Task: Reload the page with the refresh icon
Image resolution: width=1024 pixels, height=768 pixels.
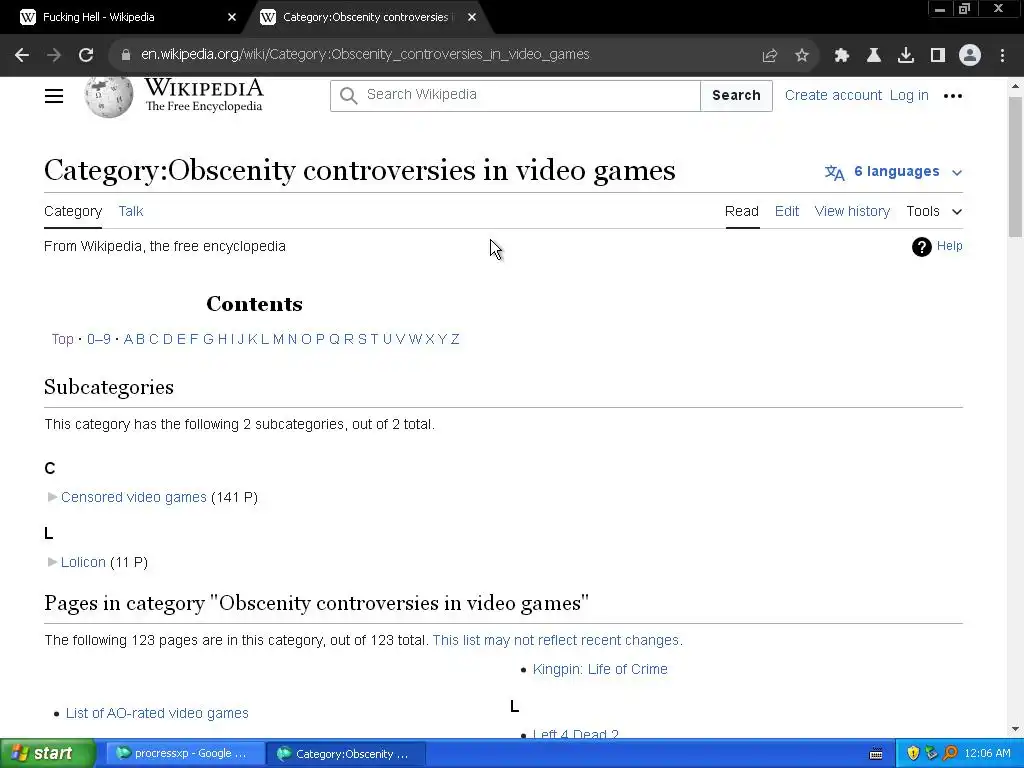Action: (86, 55)
